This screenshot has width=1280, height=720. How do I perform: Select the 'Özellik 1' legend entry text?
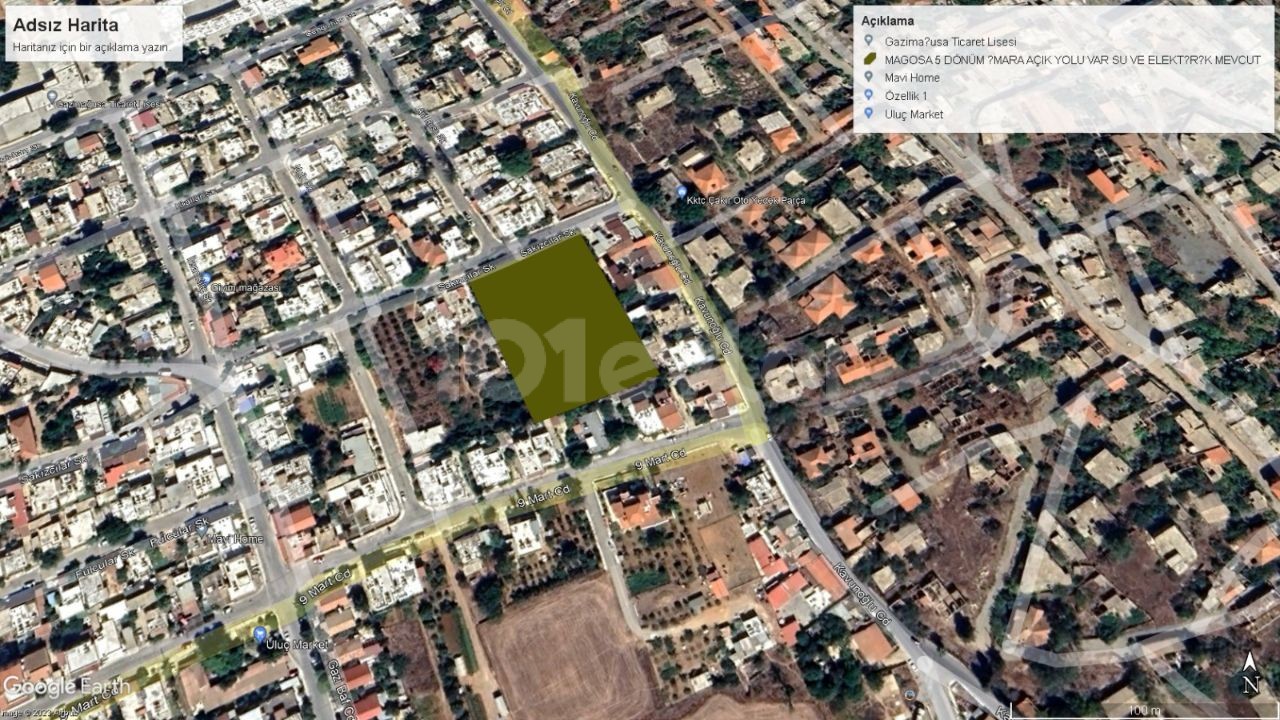tap(906, 96)
